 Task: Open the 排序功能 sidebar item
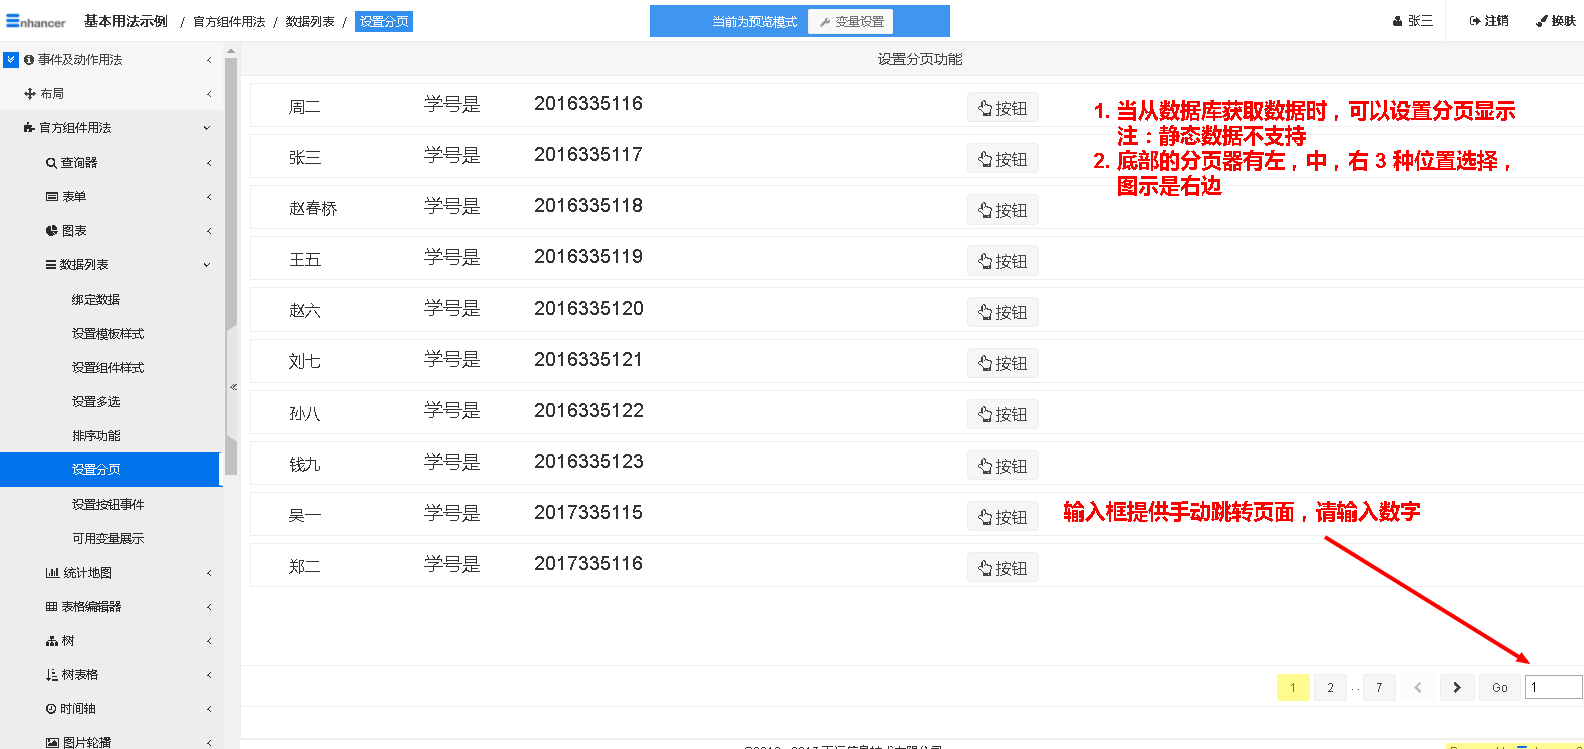pos(96,436)
